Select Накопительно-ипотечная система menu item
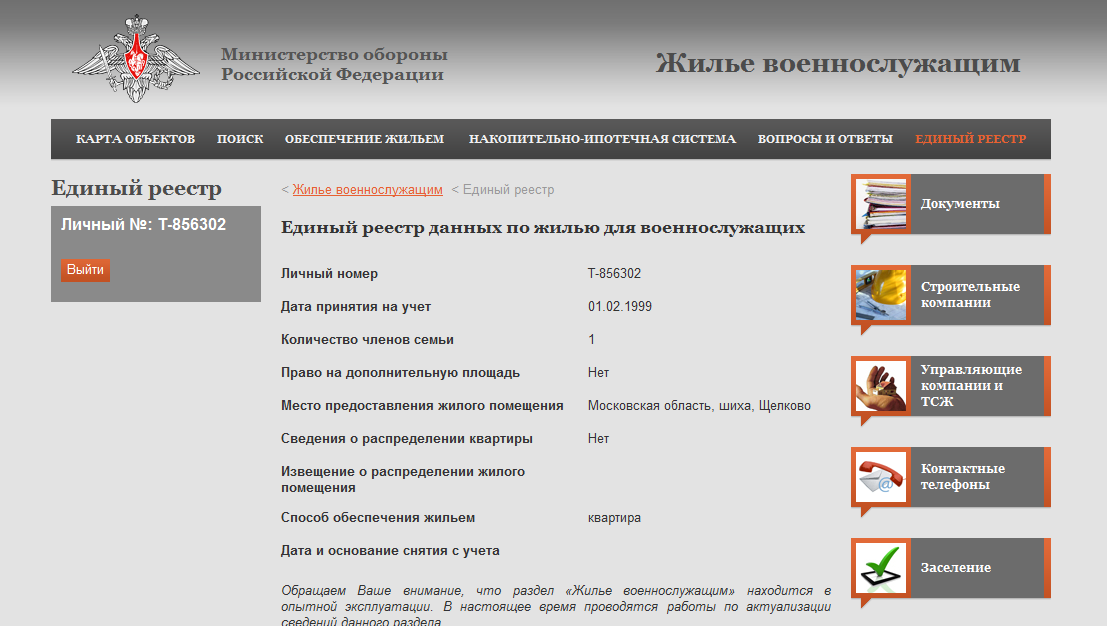Image resolution: width=1107 pixels, height=626 pixels. (602, 139)
